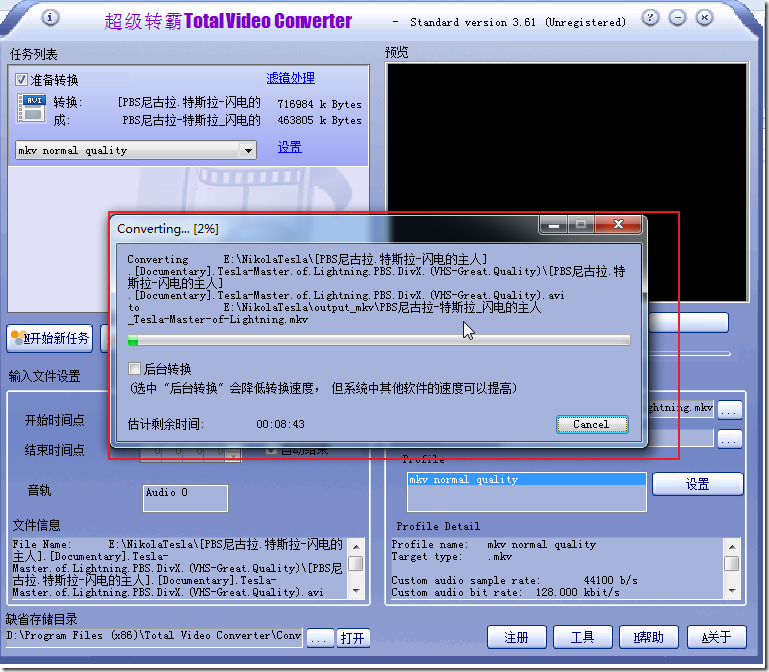Minimize the Converting dialog
This screenshot has height=672, width=769.
click(554, 225)
